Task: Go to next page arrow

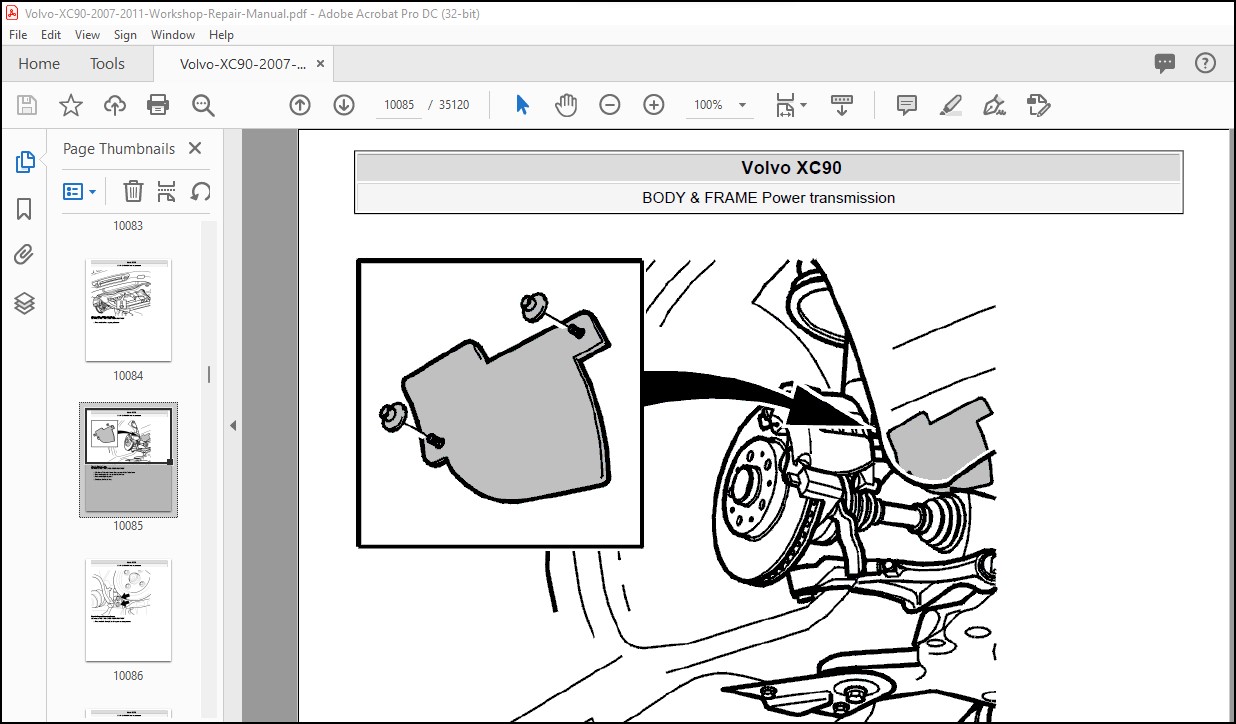Action: coord(344,105)
